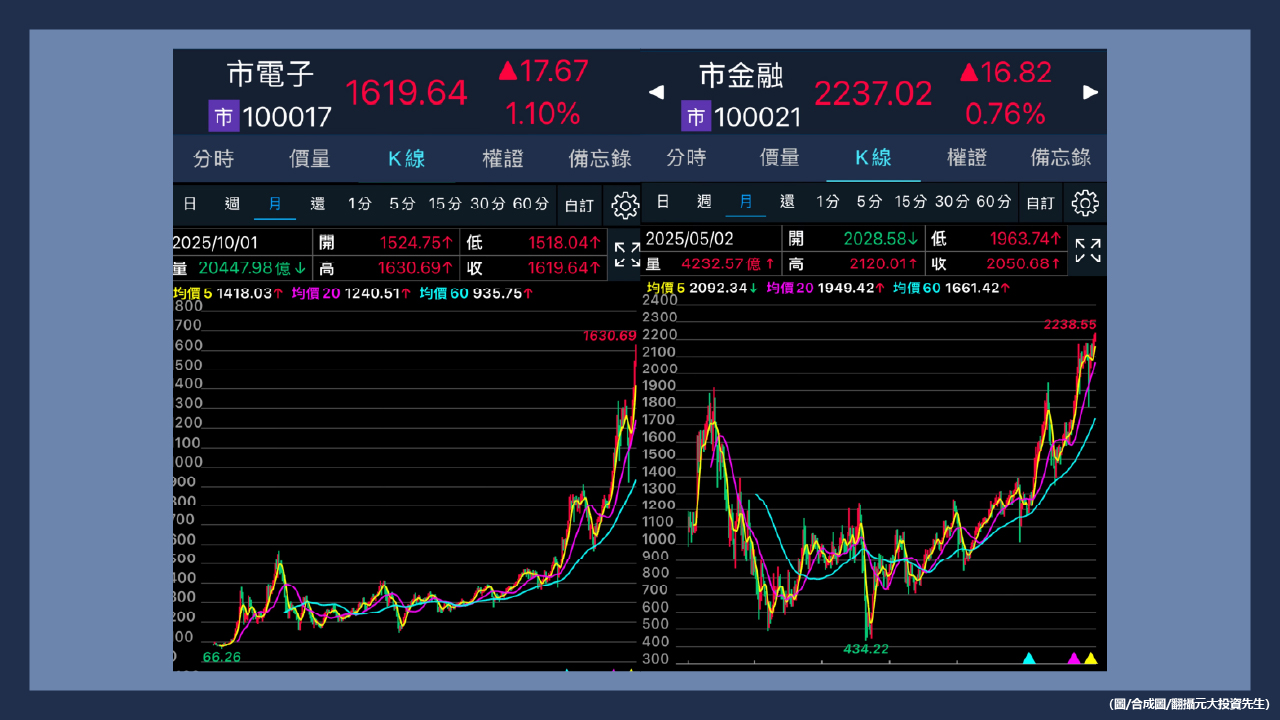
Task: Expand 市金融 chart to fullscreen
Action: [1088, 251]
